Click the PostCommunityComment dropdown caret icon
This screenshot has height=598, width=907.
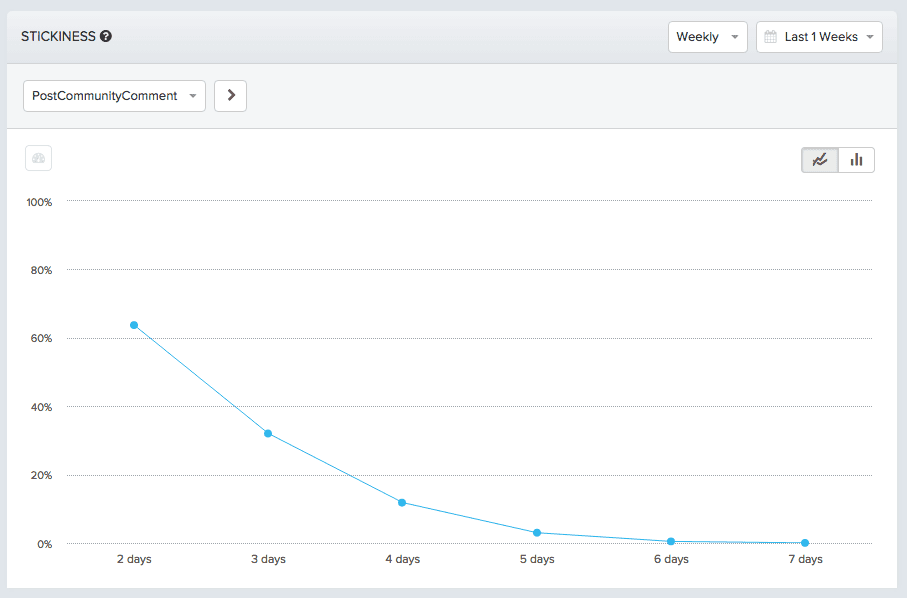tap(191, 95)
